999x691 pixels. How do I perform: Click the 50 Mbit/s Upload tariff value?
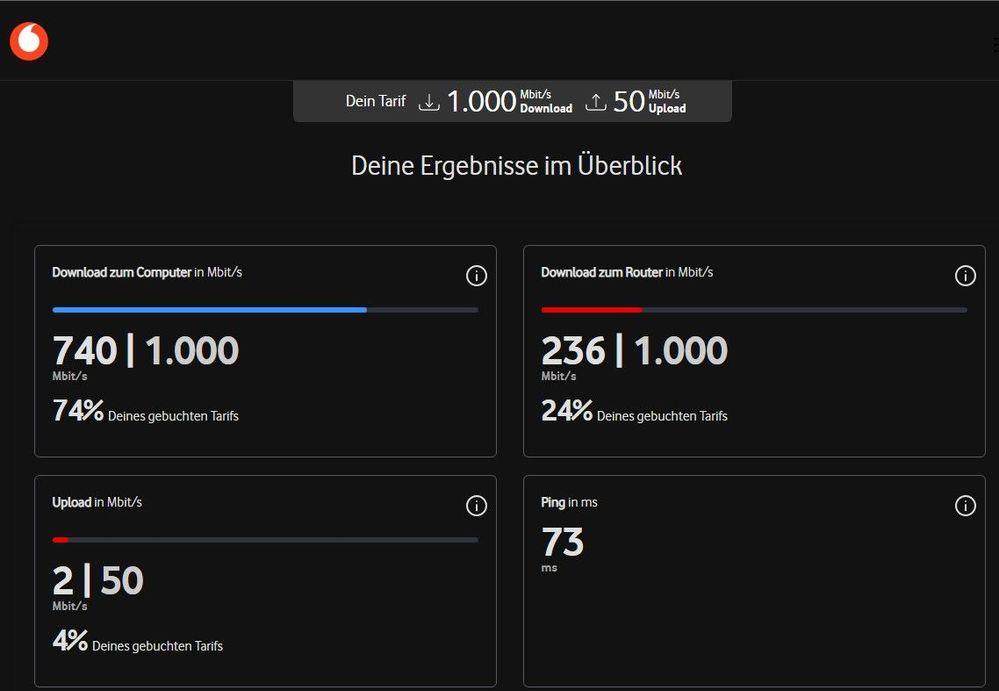tap(649, 101)
